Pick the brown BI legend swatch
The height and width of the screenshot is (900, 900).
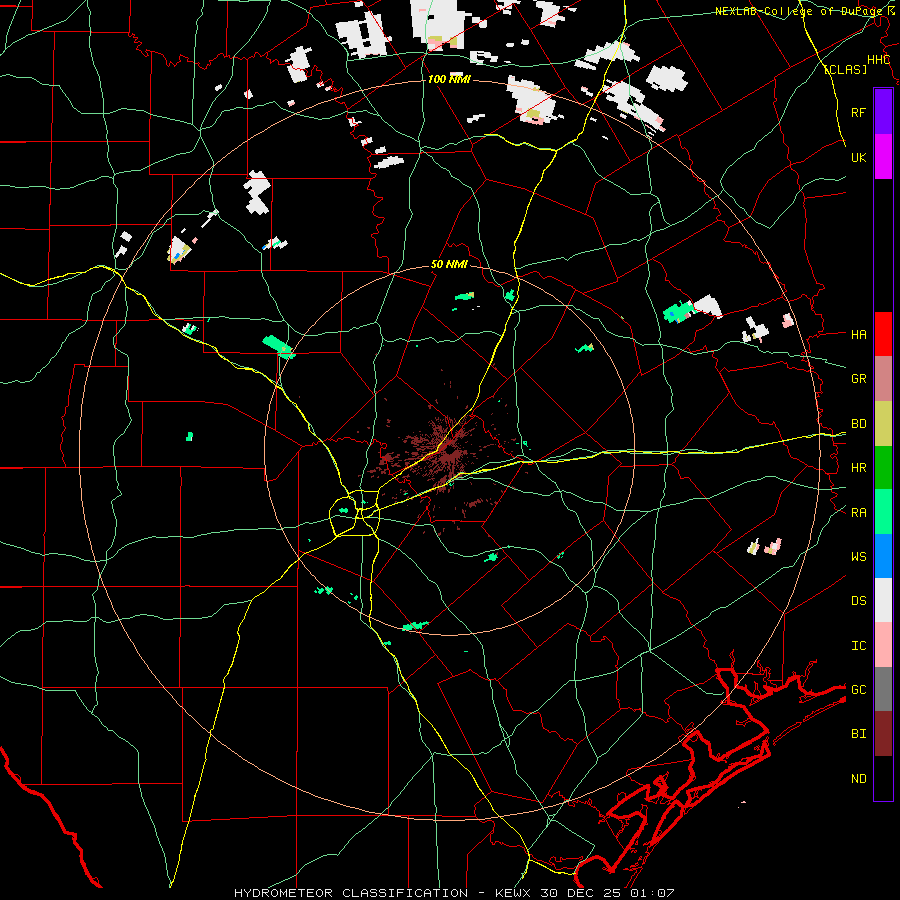pyautogui.click(x=883, y=734)
